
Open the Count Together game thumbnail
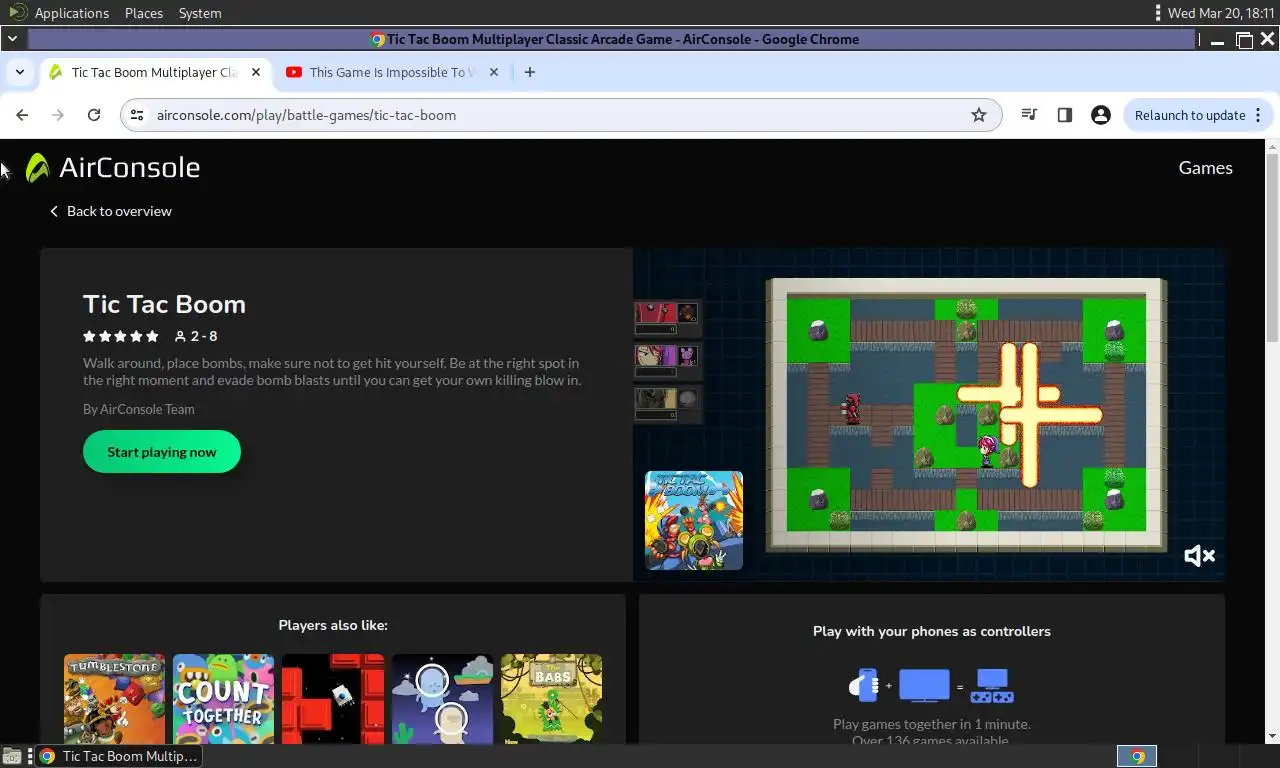223,699
